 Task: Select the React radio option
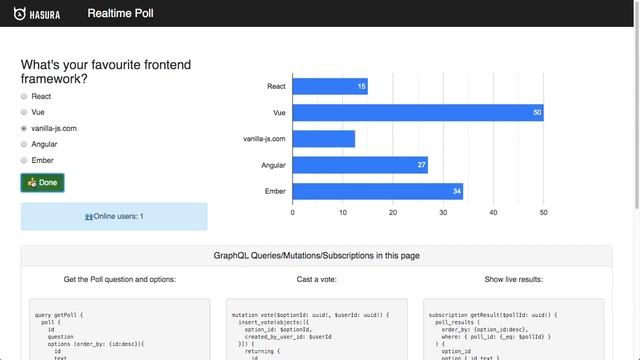pyautogui.click(x=24, y=96)
